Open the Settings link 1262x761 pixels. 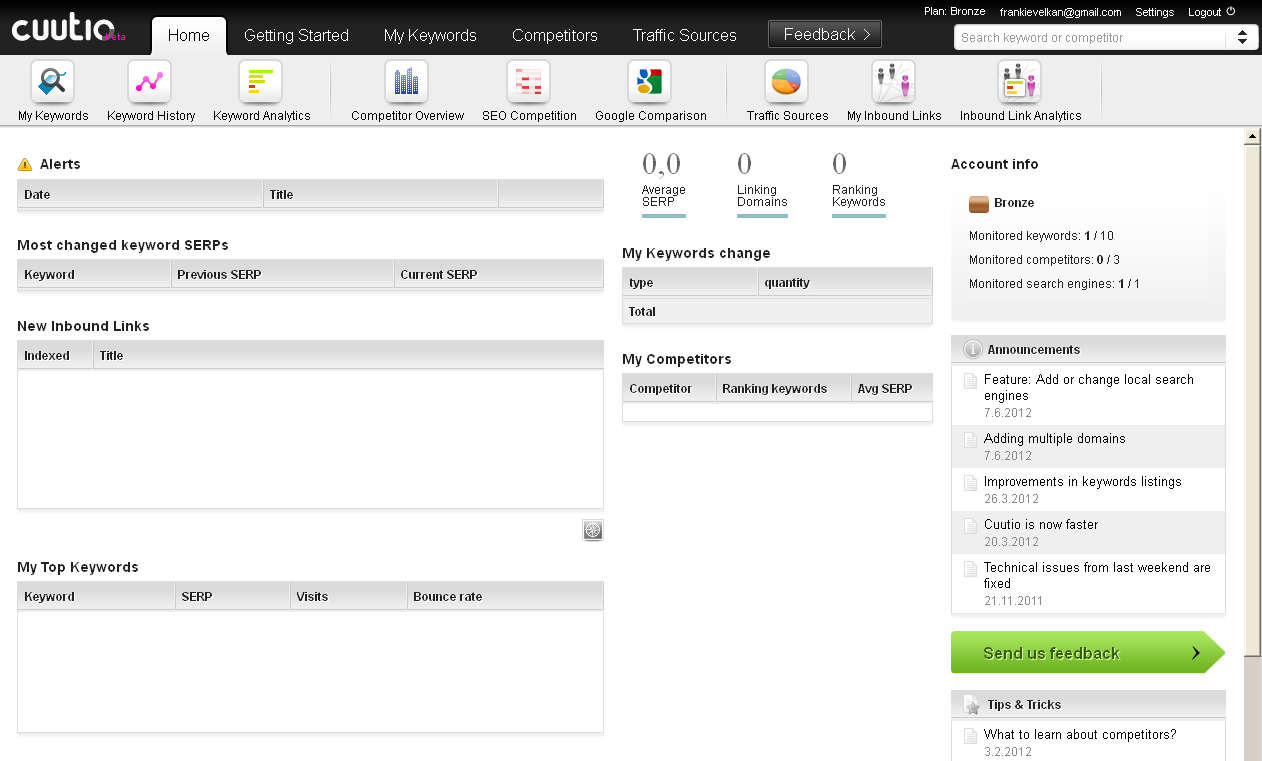(1154, 12)
